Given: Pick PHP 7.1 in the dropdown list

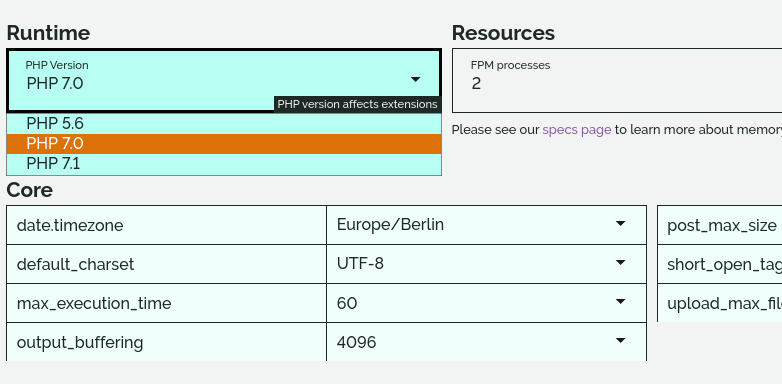Looking at the screenshot, I should click(224, 164).
